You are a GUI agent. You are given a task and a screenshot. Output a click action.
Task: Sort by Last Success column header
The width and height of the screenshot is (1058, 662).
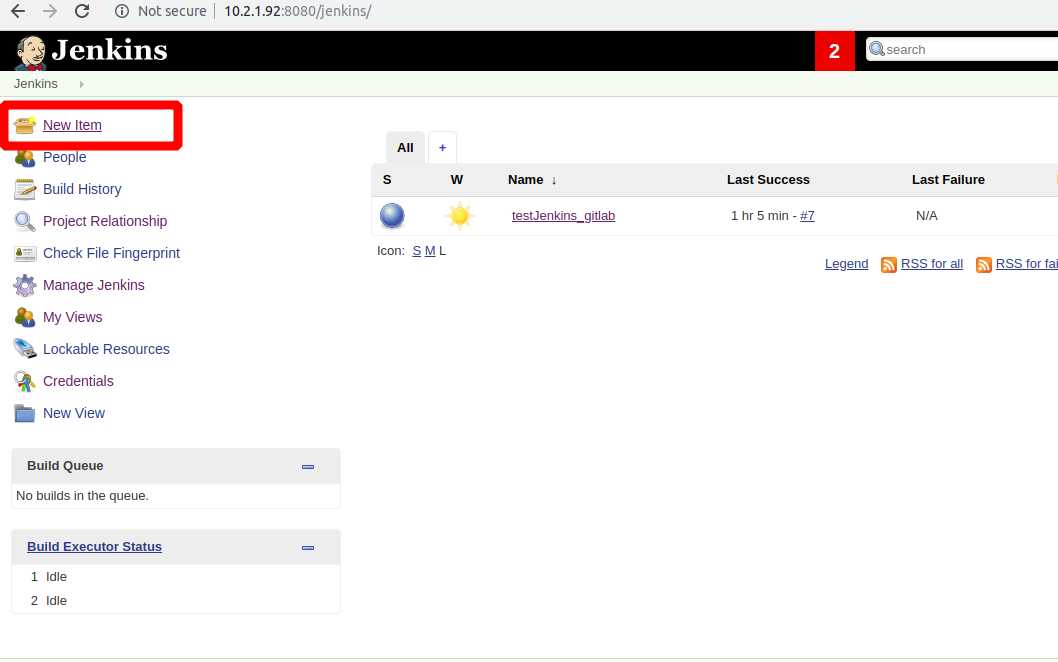click(768, 180)
